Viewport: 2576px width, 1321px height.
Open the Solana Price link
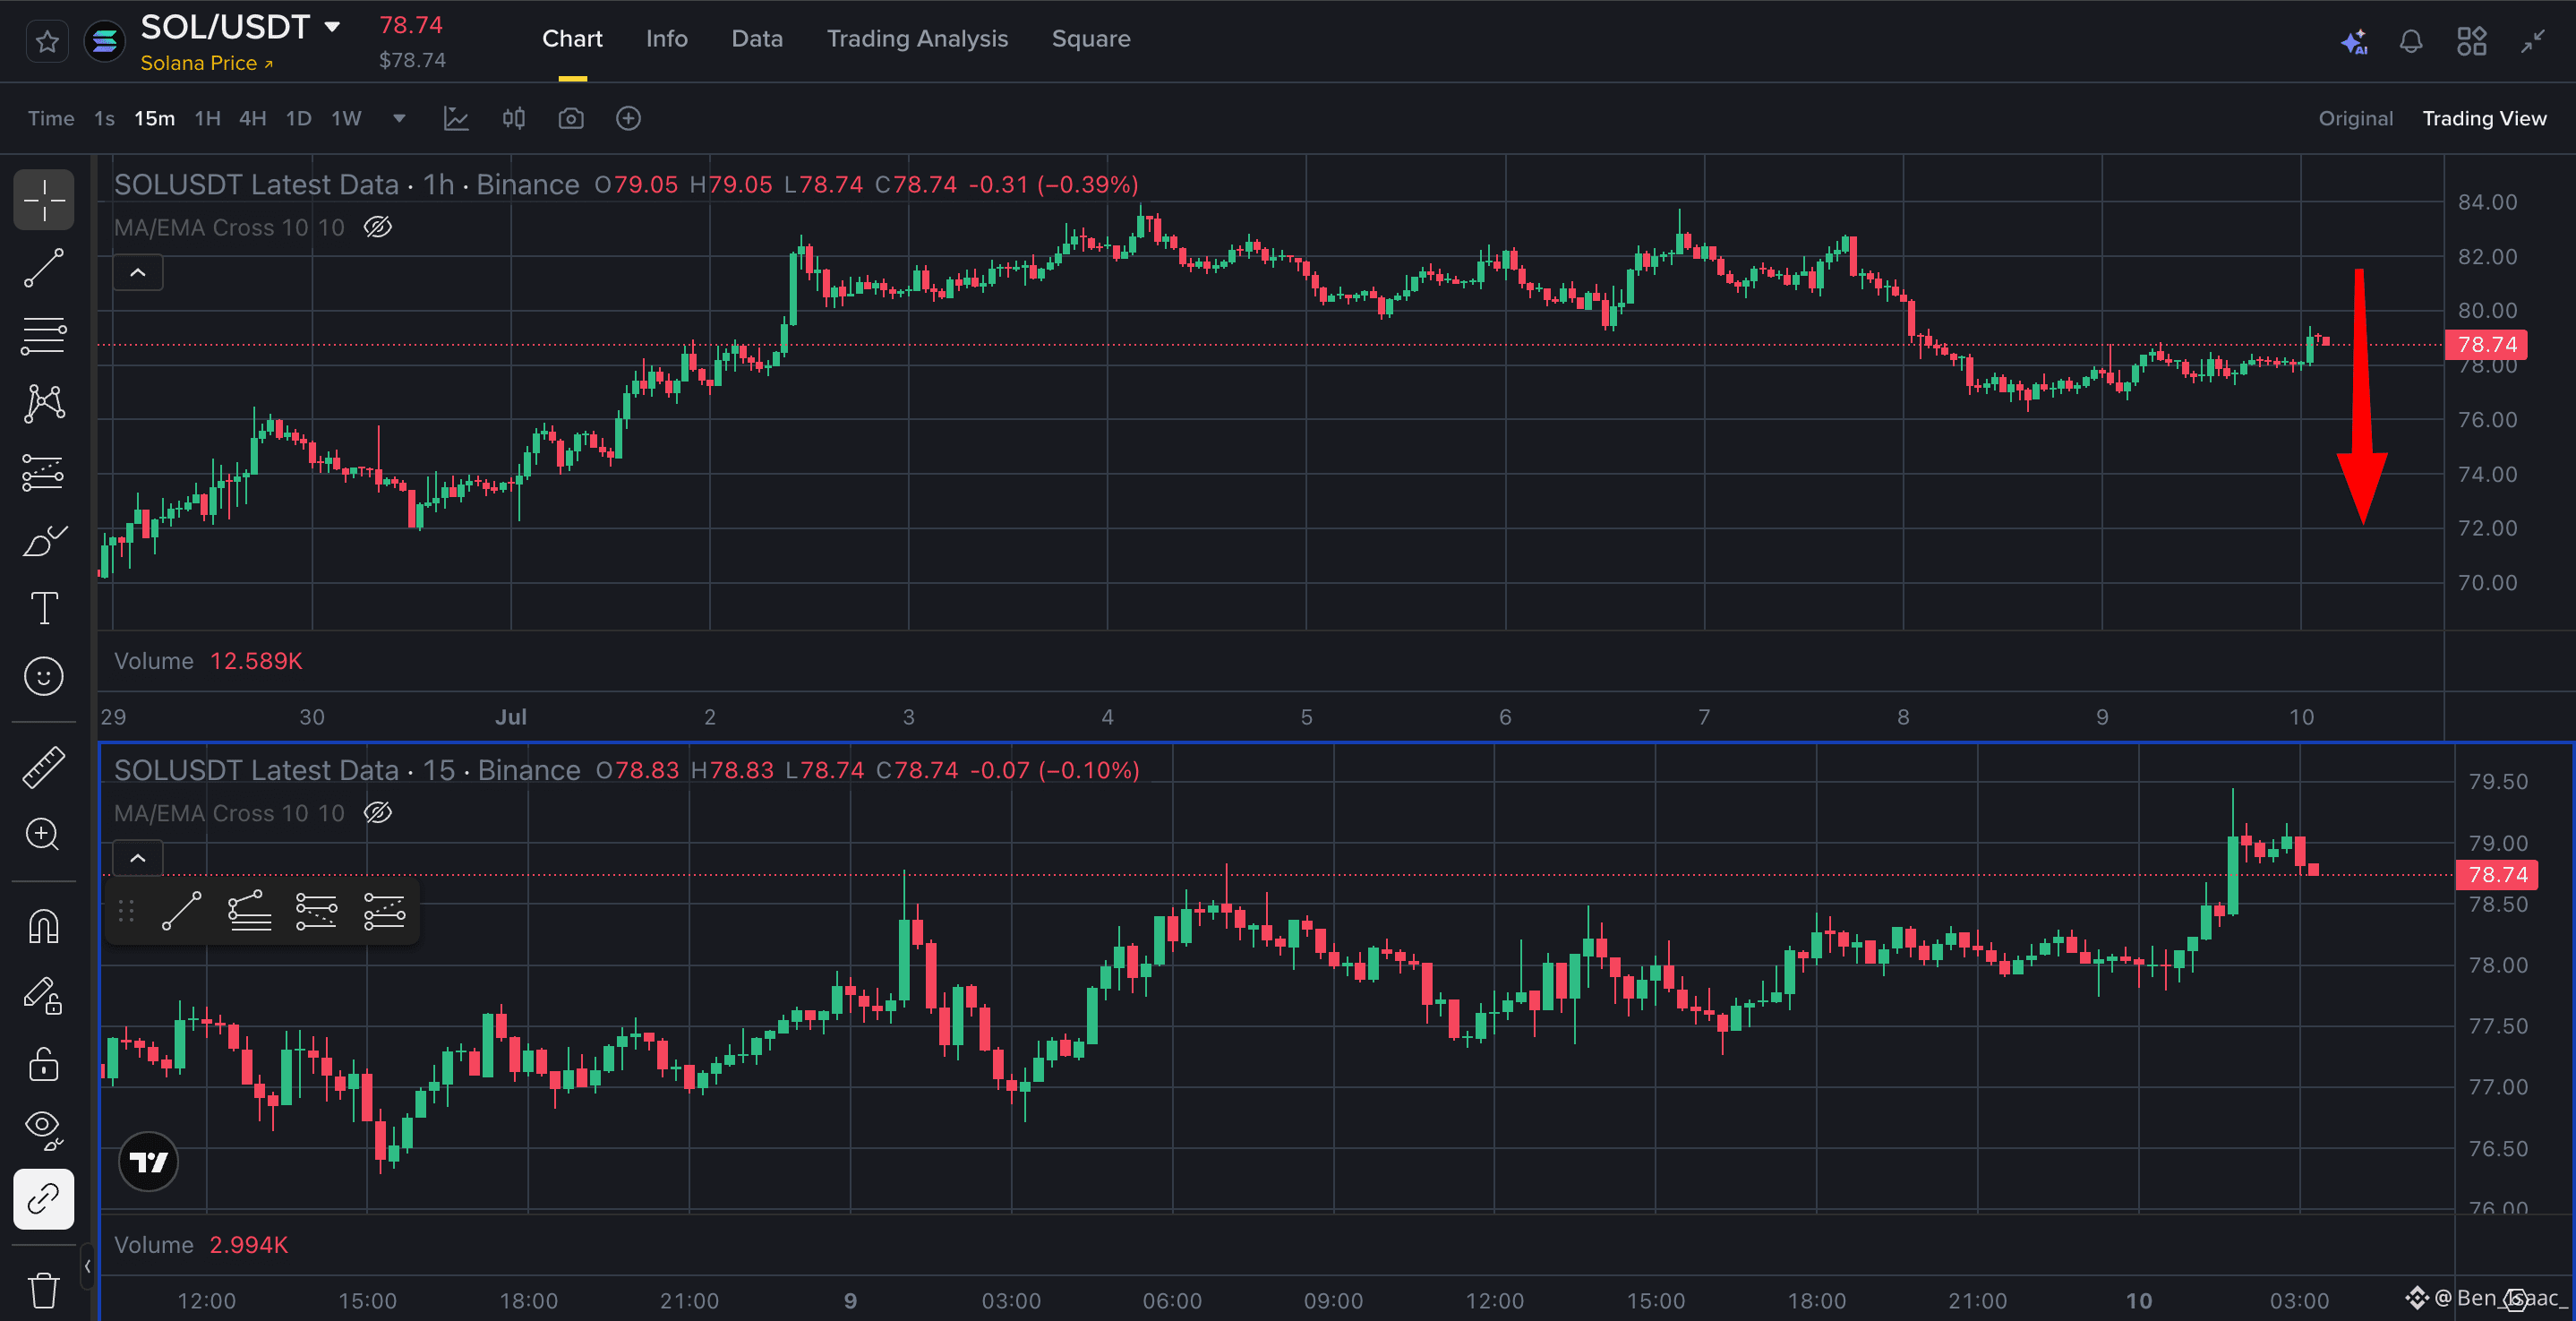coord(207,63)
